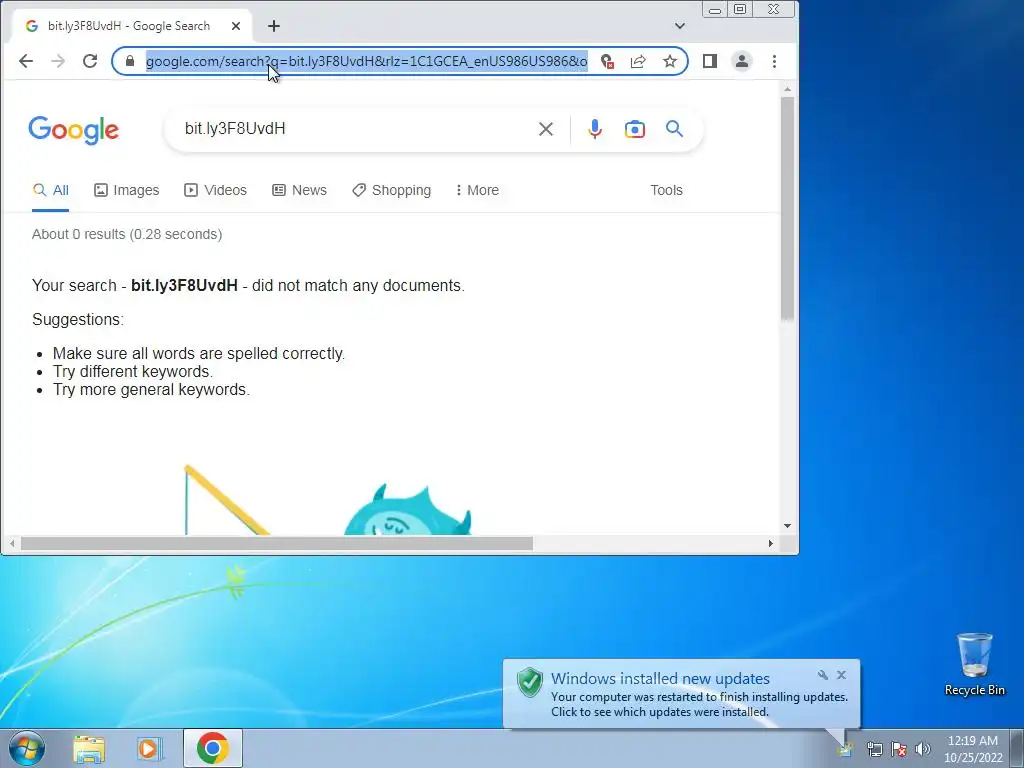The image size is (1024, 768).
Task: Bookmark this tab with the star icon
Action: click(670, 61)
